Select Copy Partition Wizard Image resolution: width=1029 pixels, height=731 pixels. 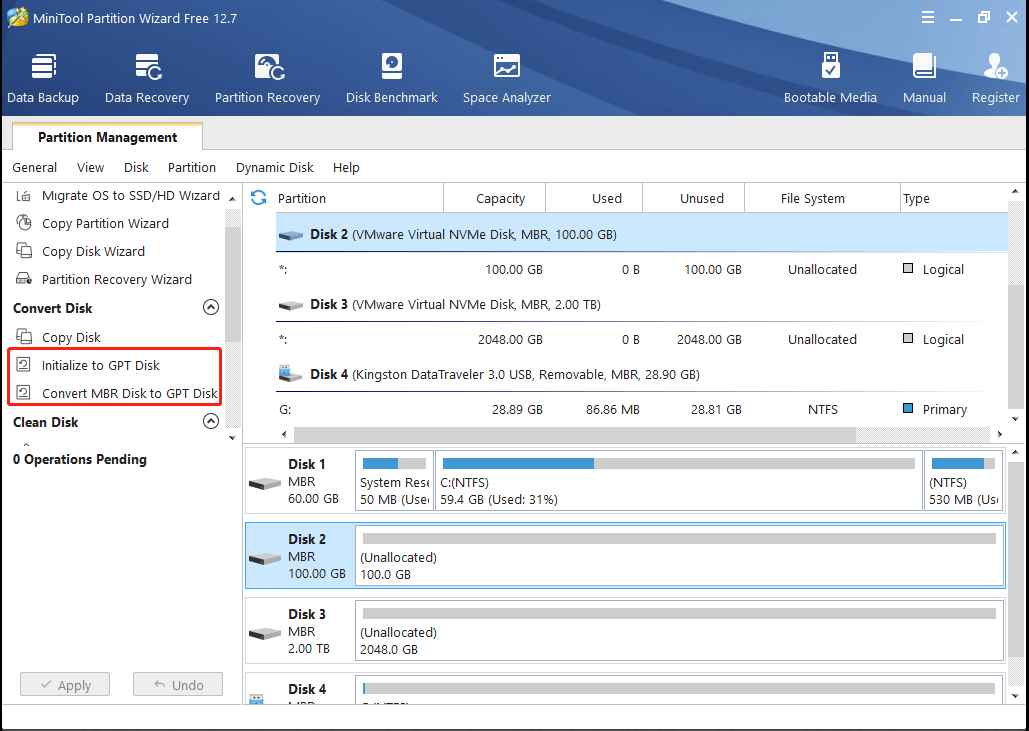[x=105, y=223]
